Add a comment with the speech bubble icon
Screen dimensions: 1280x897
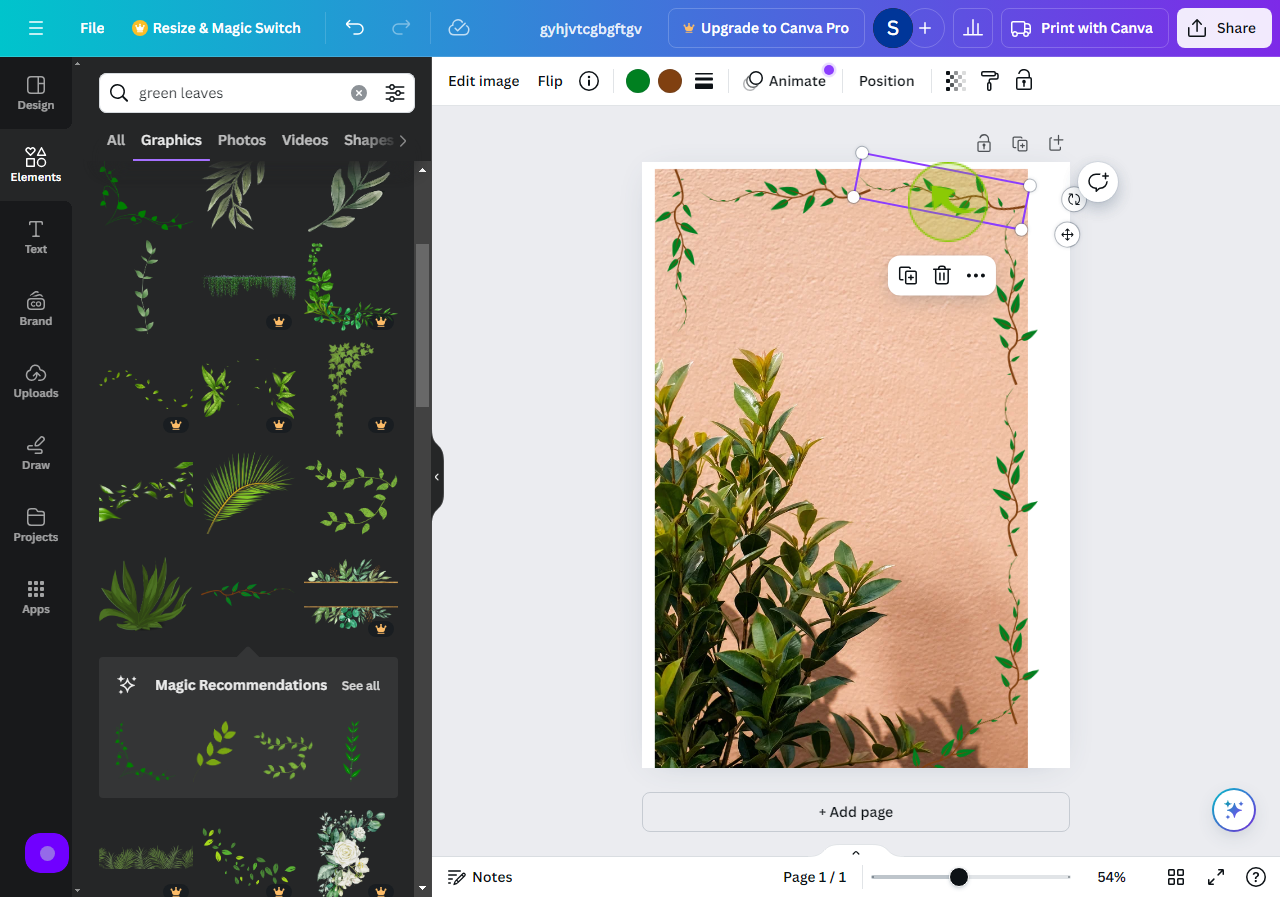tap(1098, 182)
